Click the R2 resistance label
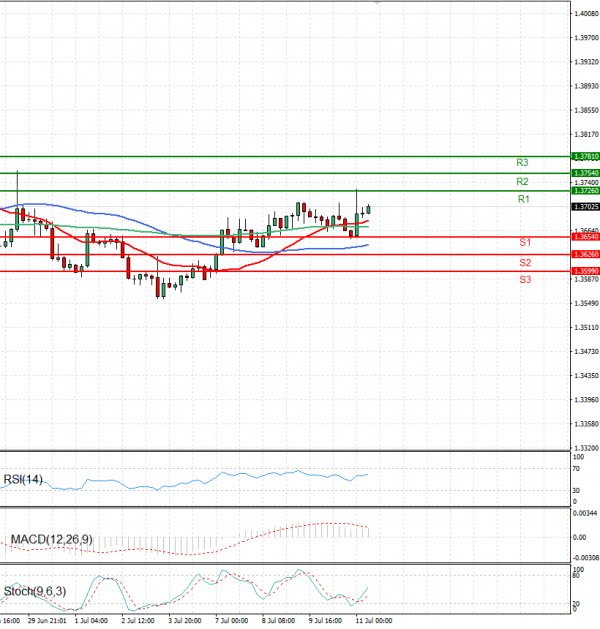This screenshot has width=600, height=629. 522,181
